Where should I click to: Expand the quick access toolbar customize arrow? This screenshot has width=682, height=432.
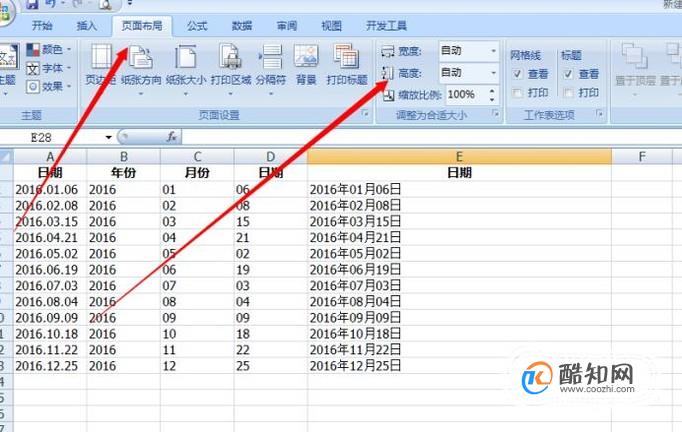130,3
